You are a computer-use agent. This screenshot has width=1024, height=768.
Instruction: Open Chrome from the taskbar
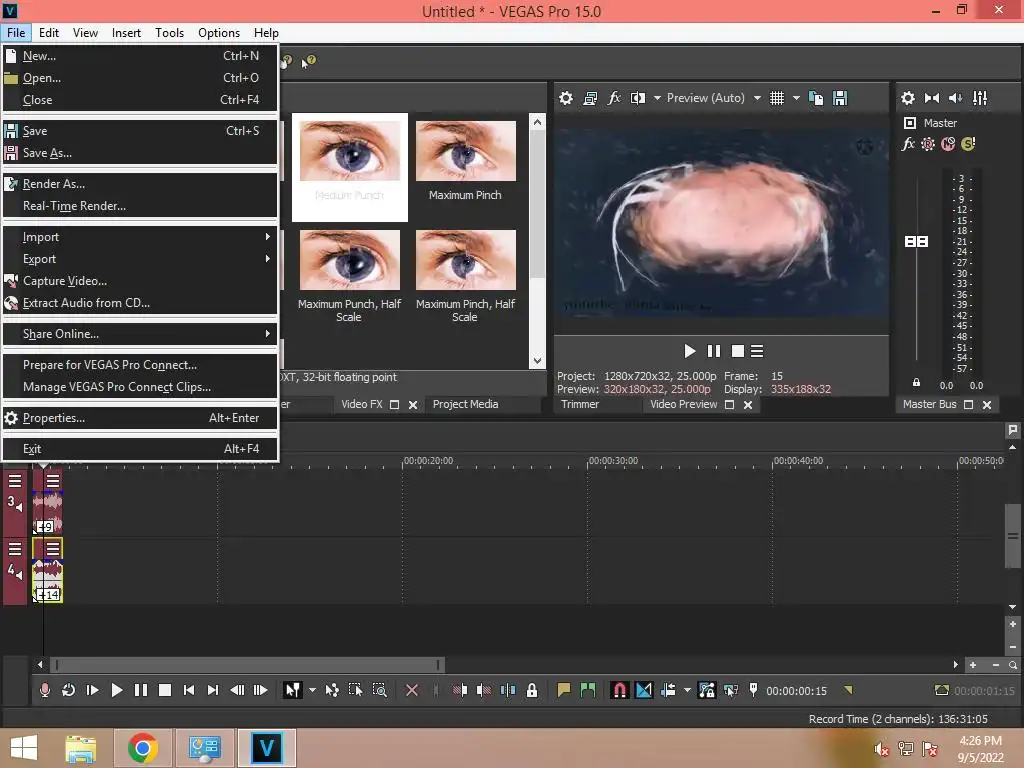click(142, 748)
